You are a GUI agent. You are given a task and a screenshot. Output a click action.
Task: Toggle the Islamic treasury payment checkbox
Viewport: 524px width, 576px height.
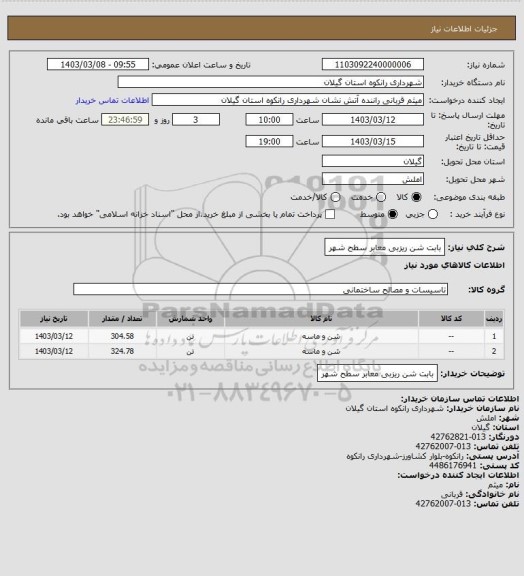coord(330,215)
